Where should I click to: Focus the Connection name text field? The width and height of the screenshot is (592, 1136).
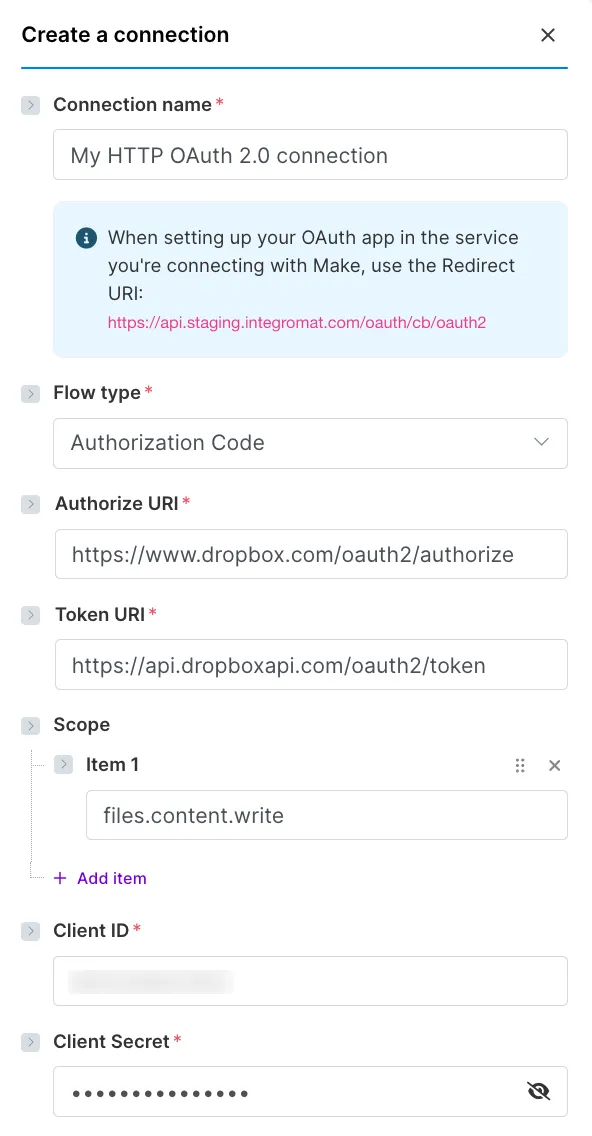tap(310, 155)
